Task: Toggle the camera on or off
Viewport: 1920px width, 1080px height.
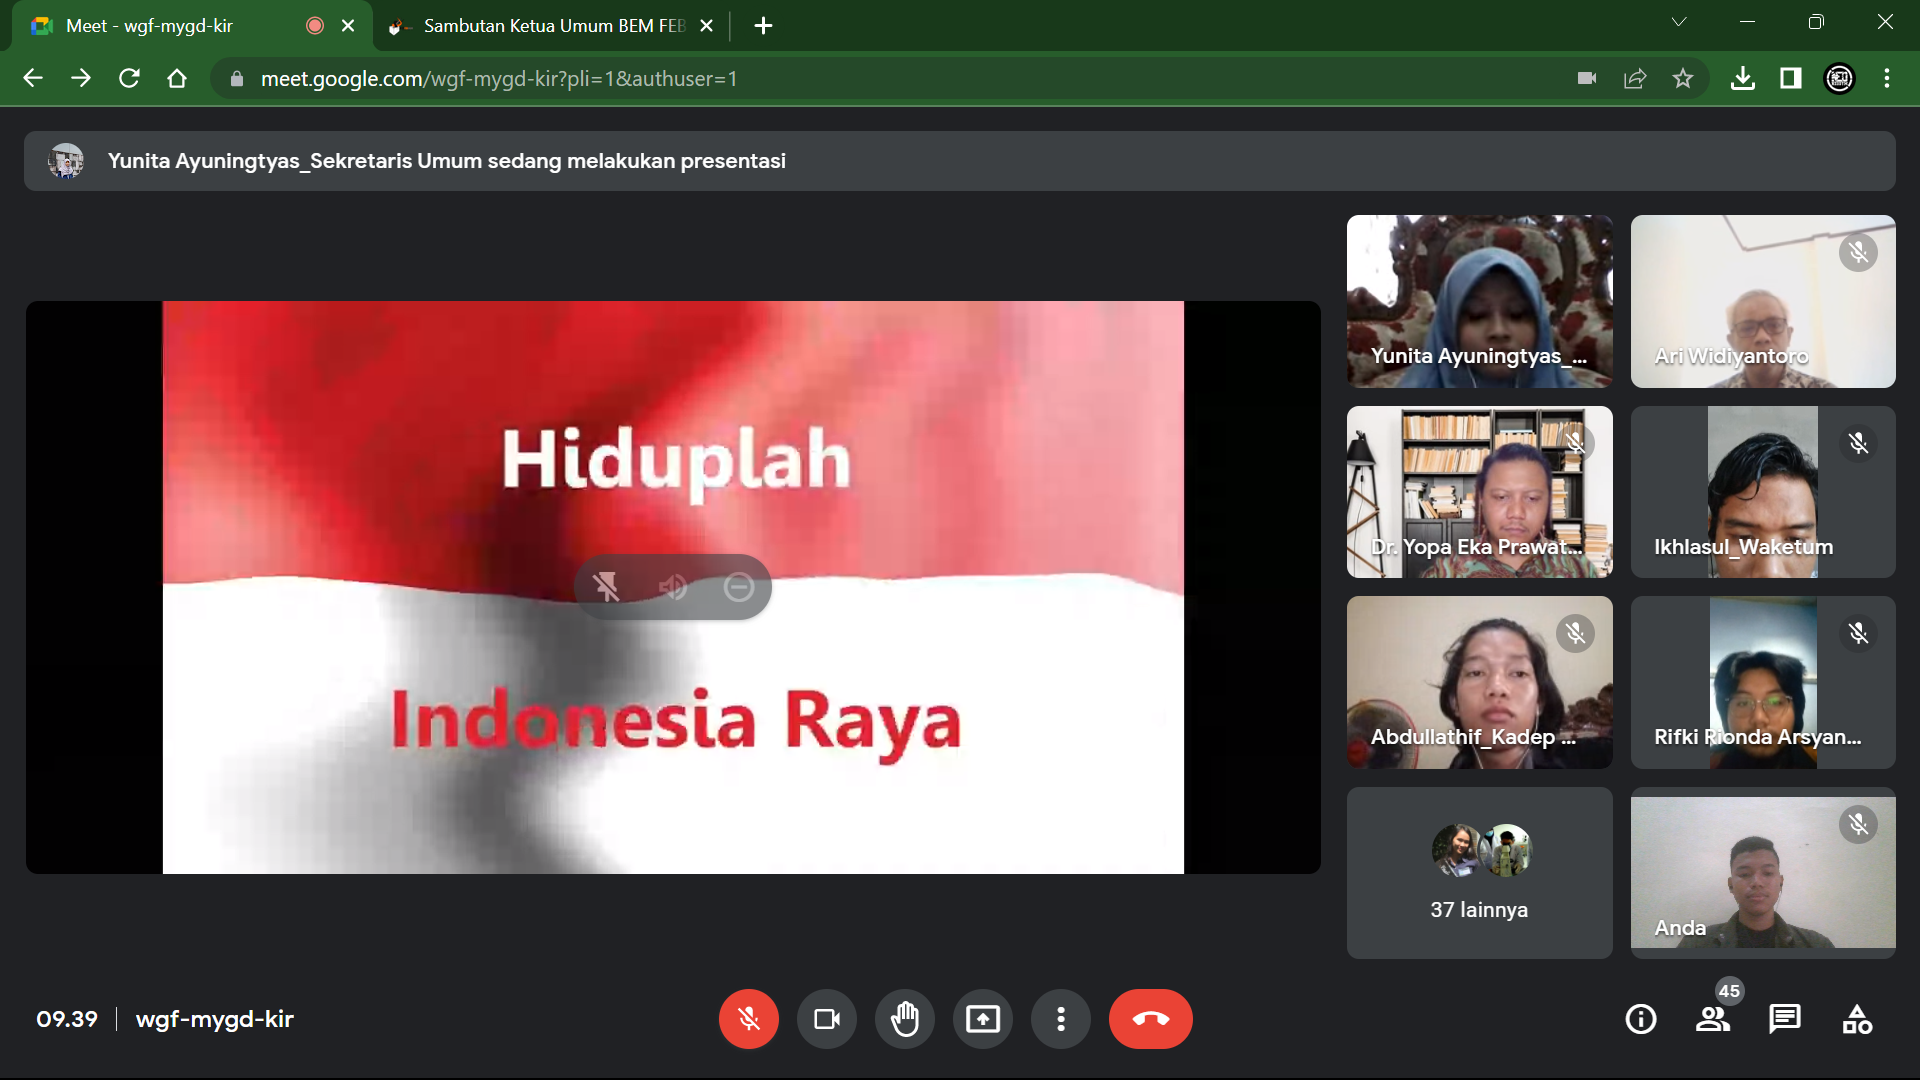Action: pos(826,1019)
